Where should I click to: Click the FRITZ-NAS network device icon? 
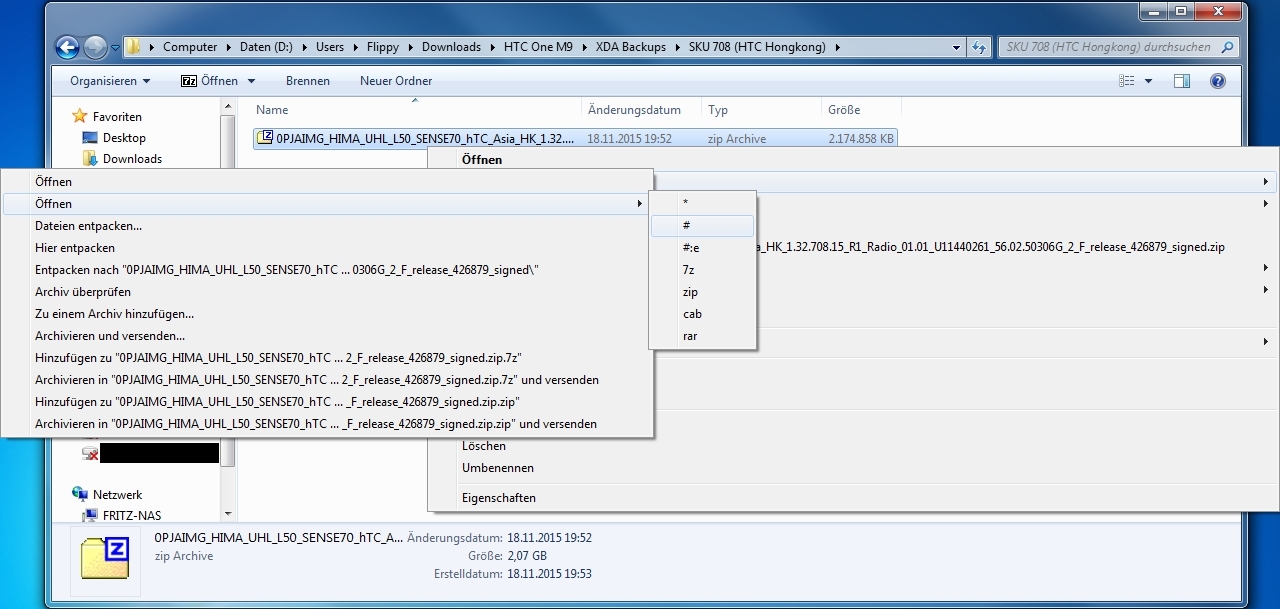90,516
